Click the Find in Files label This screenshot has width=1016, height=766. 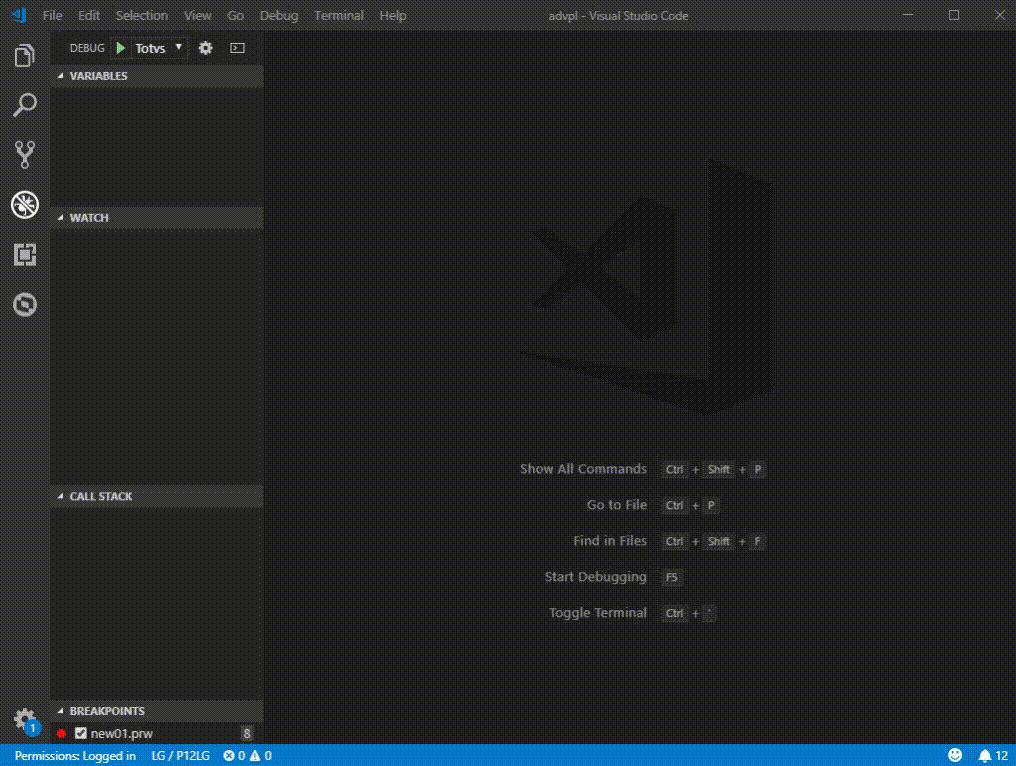coord(610,541)
